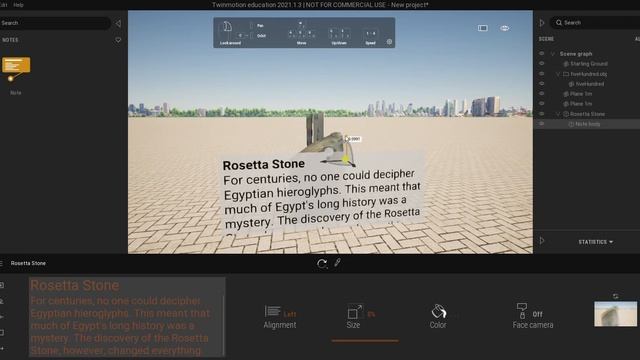This screenshot has width=640, height=360.
Task: Click the note preview thumbnail
Action: click(616, 314)
